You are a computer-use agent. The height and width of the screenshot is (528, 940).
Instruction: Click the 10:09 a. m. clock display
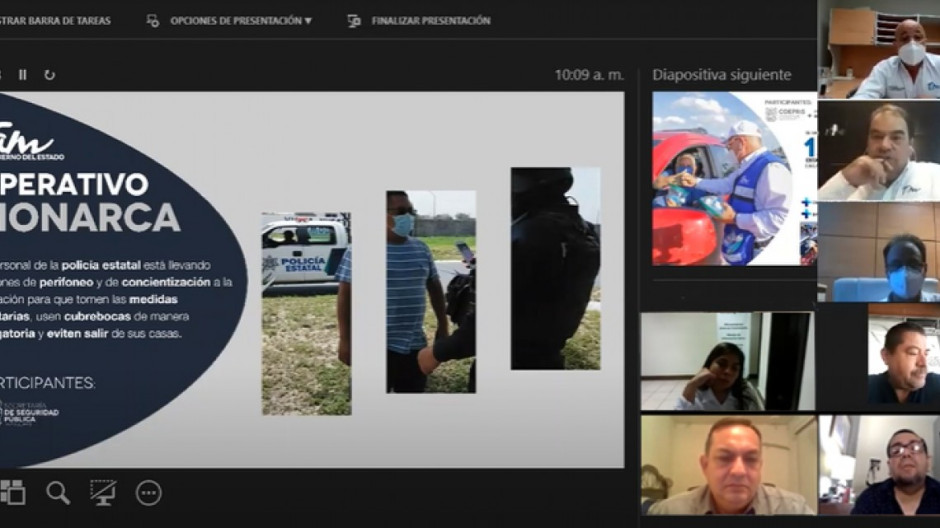[x=589, y=75]
